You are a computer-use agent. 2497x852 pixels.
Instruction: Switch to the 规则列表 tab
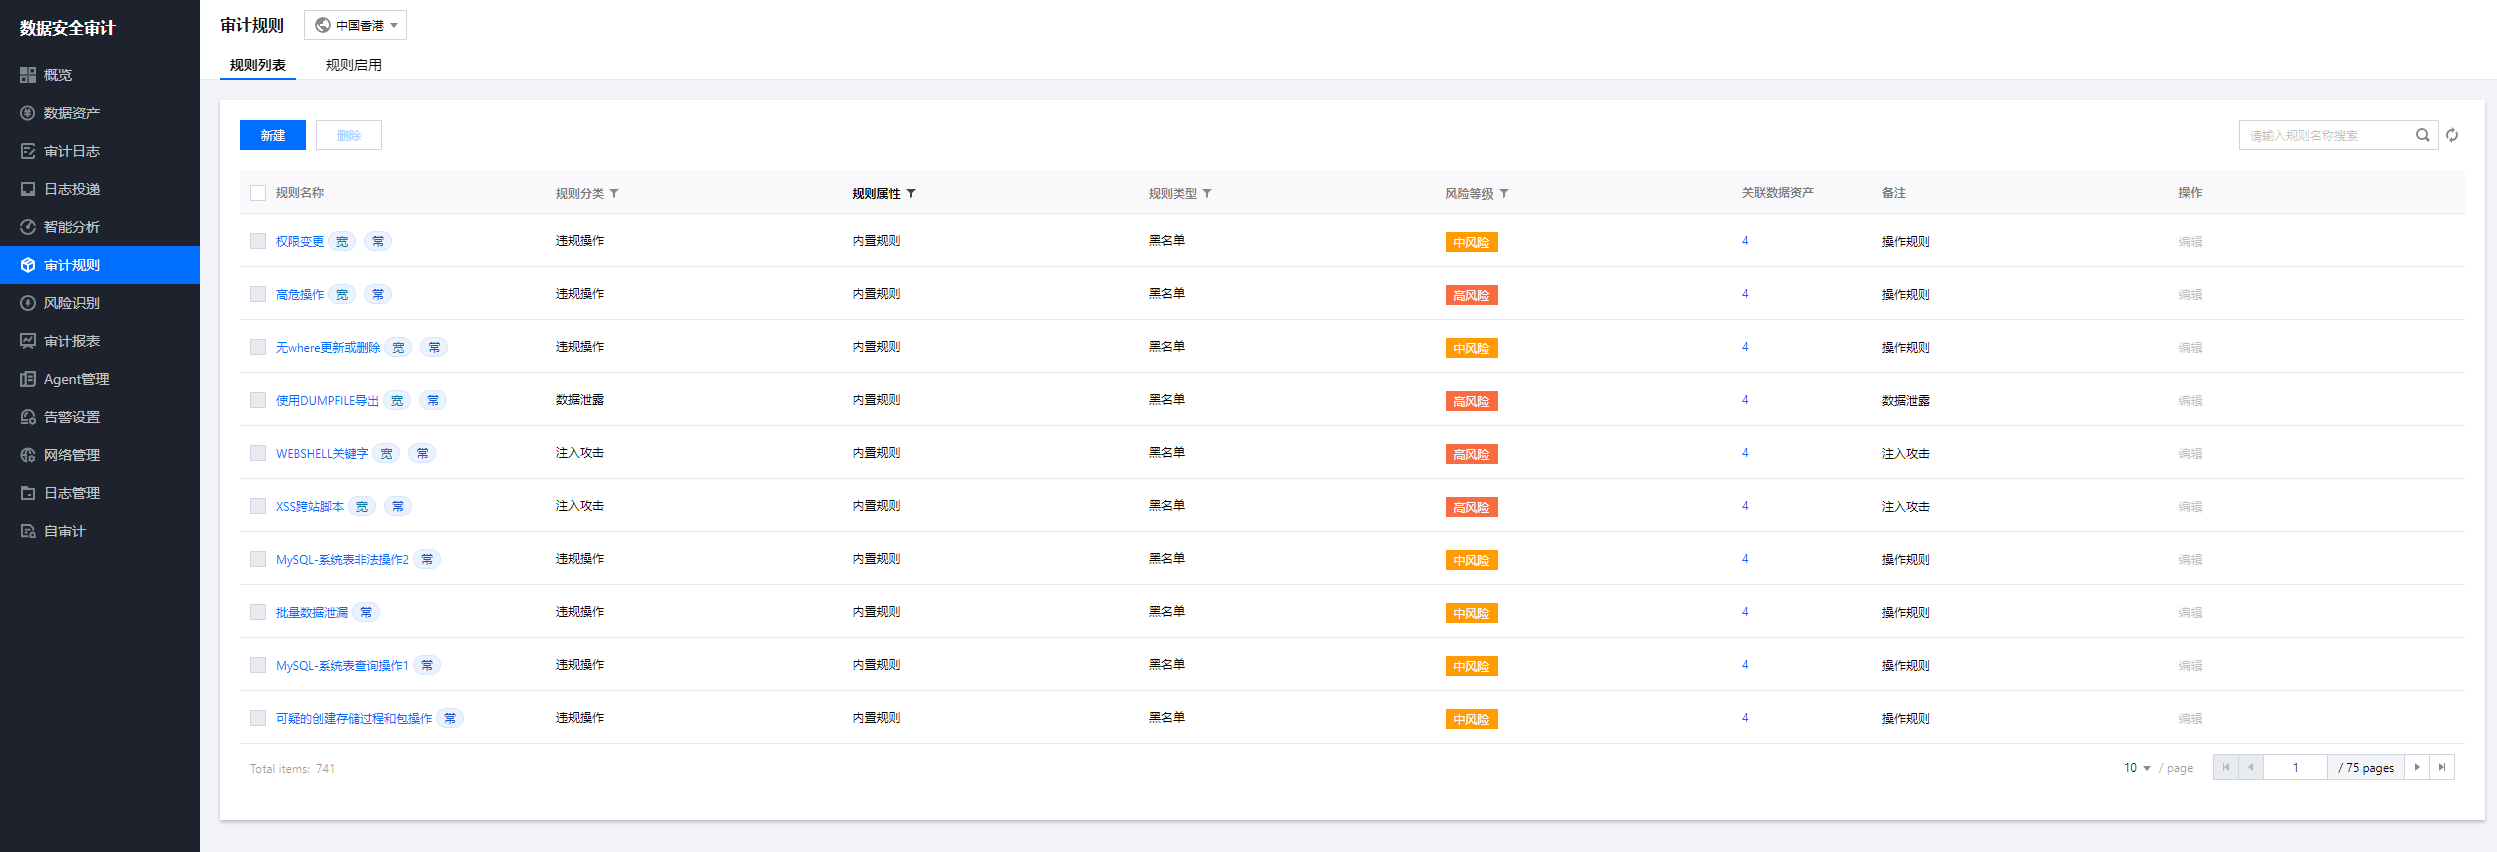coord(258,65)
